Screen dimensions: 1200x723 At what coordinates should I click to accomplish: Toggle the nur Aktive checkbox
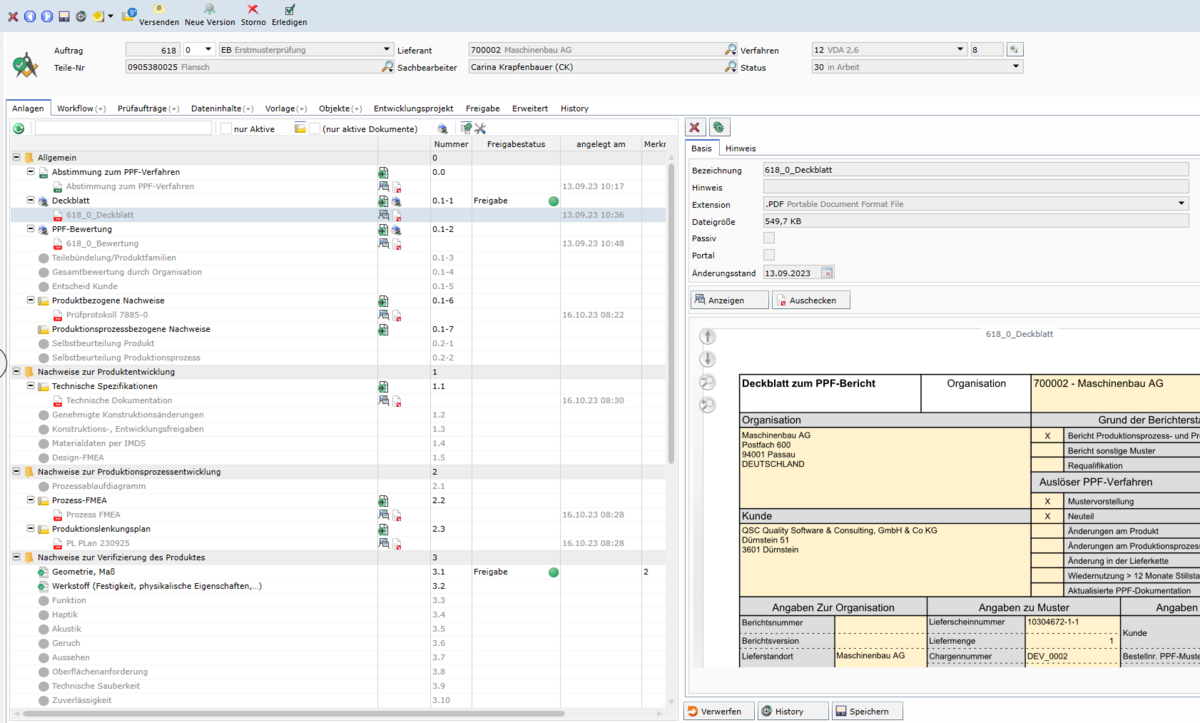click(x=226, y=128)
